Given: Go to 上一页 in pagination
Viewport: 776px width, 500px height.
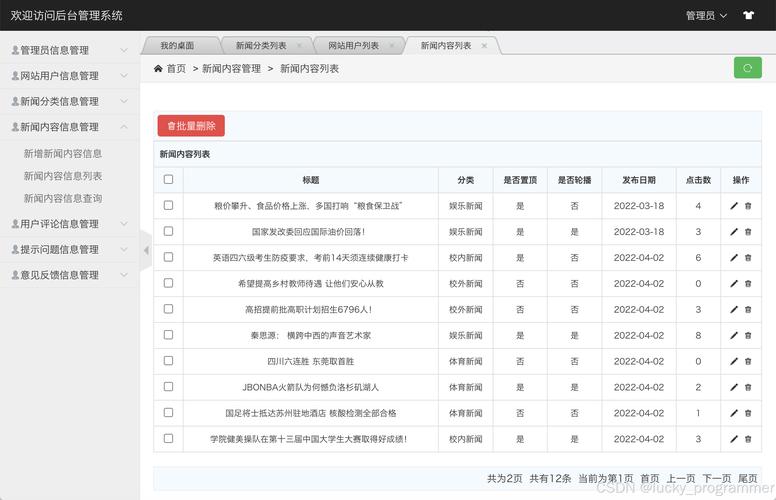Looking at the screenshot, I should (680, 478).
